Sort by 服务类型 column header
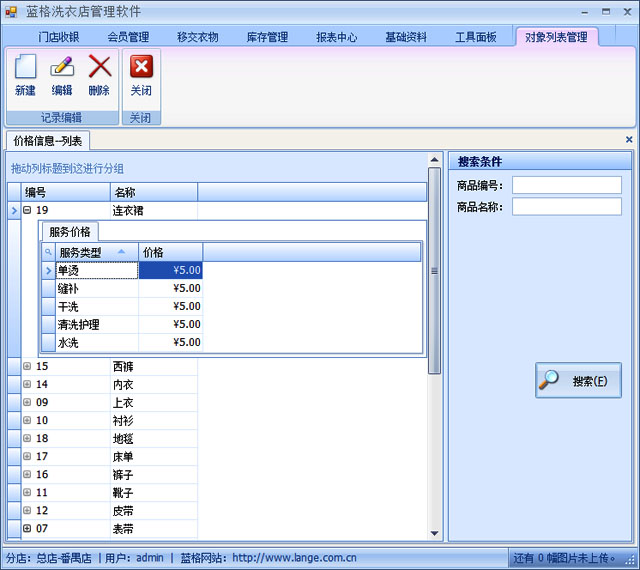This screenshot has height=570, width=640. [97, 252]
